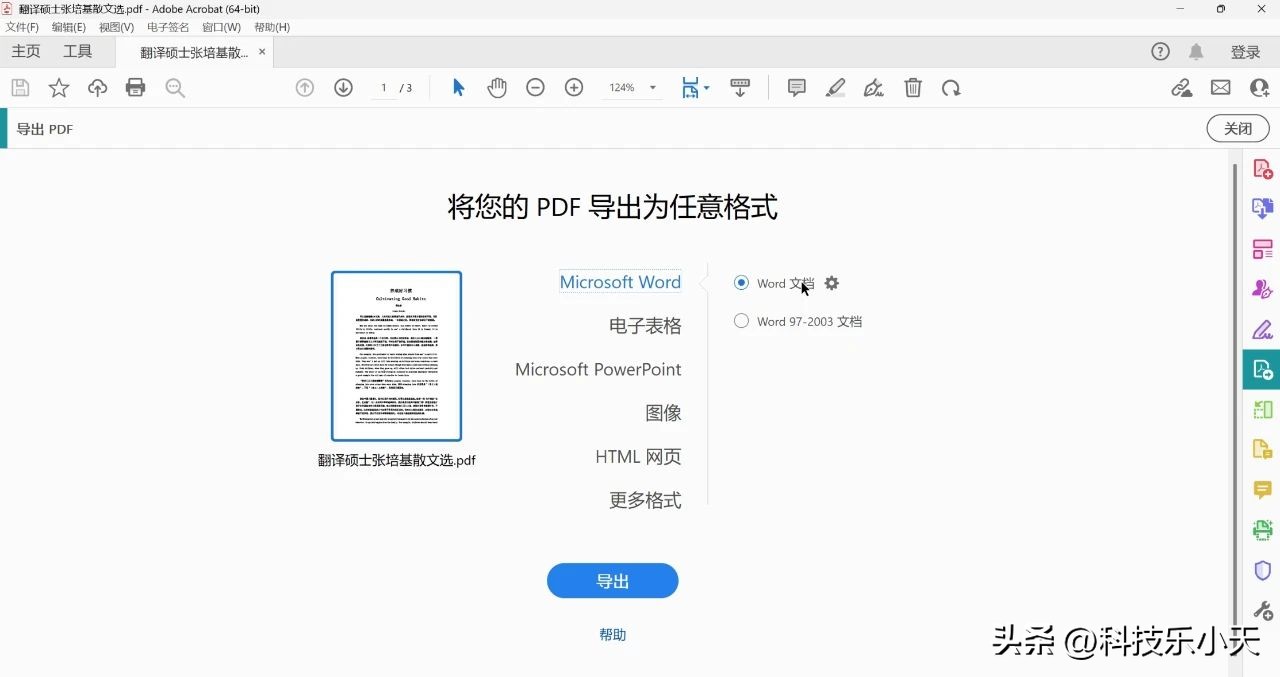Open the Organize Pages tool
Screen dimensions: 1280x677
tap(1261, 248)
